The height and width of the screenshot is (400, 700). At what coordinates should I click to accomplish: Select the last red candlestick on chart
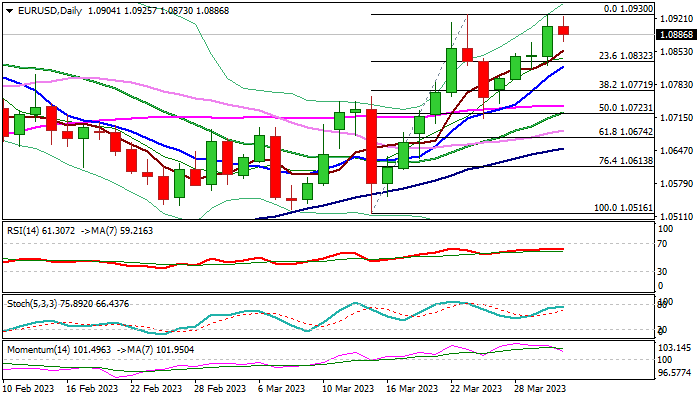[563, 30]
